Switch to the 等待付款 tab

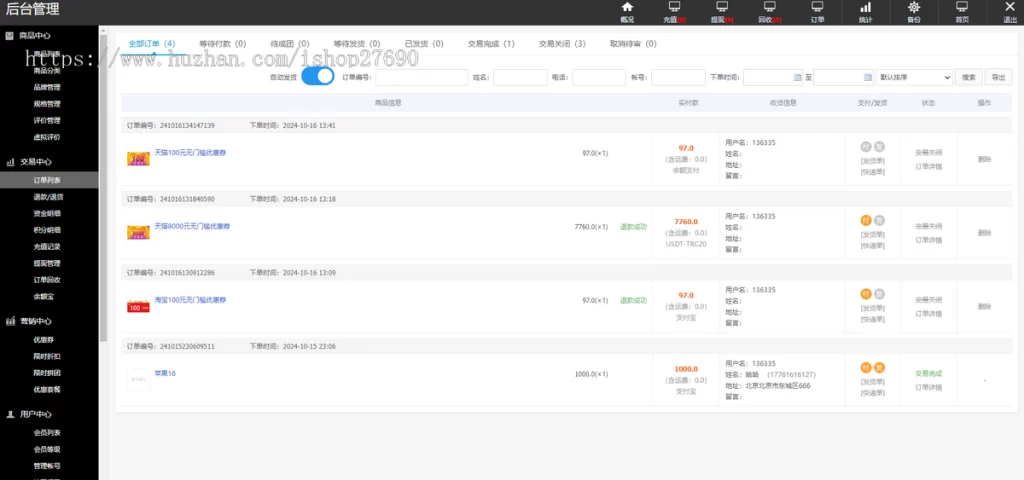(x=222, y=44)
